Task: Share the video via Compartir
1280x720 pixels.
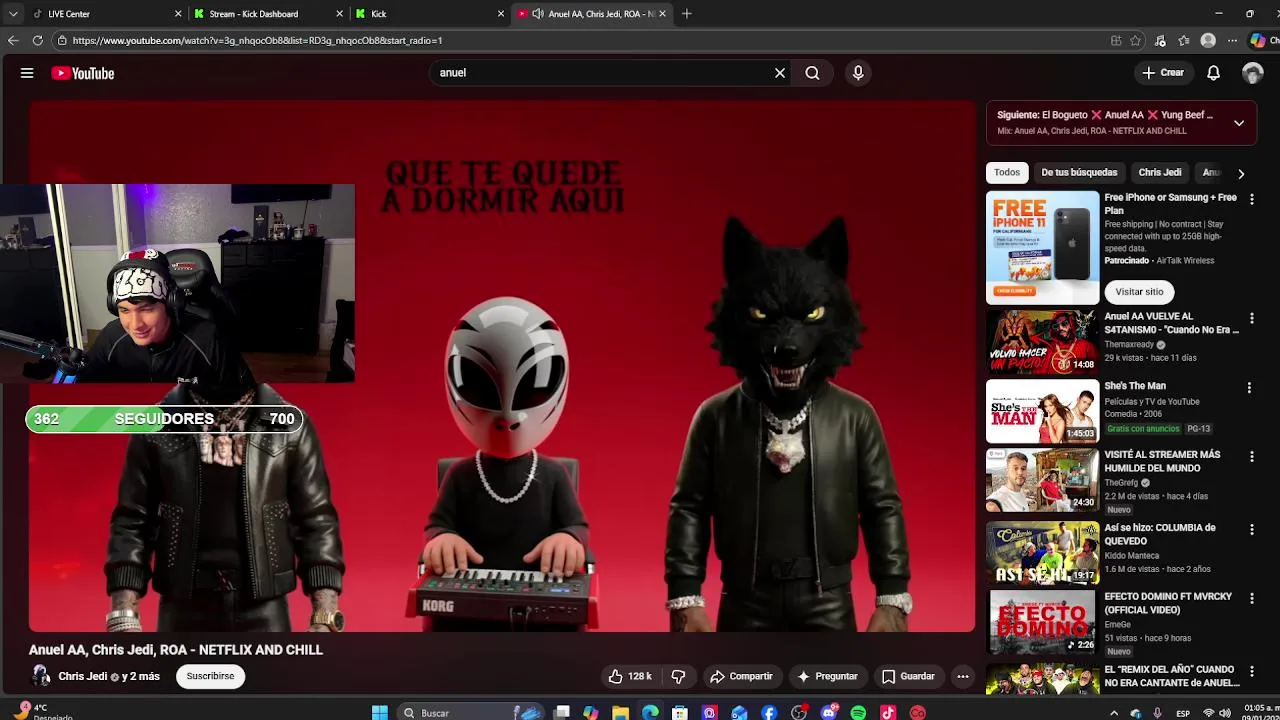Action: click(742, 677)
